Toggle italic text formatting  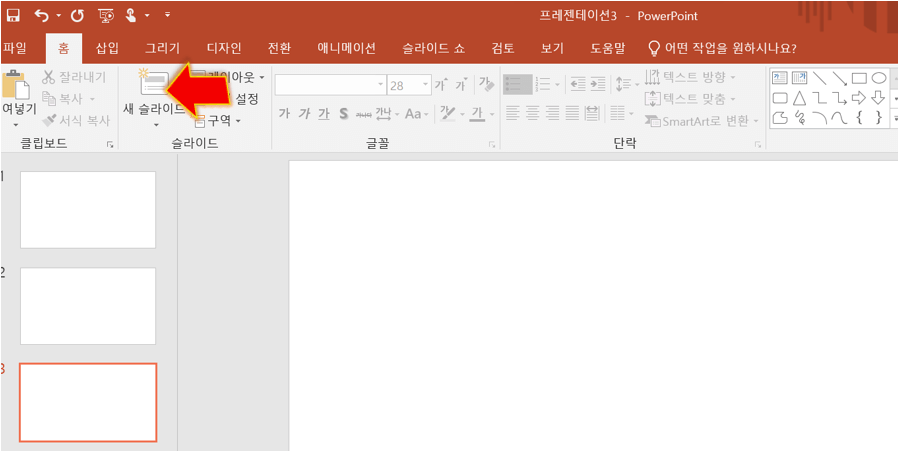[x=304, y=113]
